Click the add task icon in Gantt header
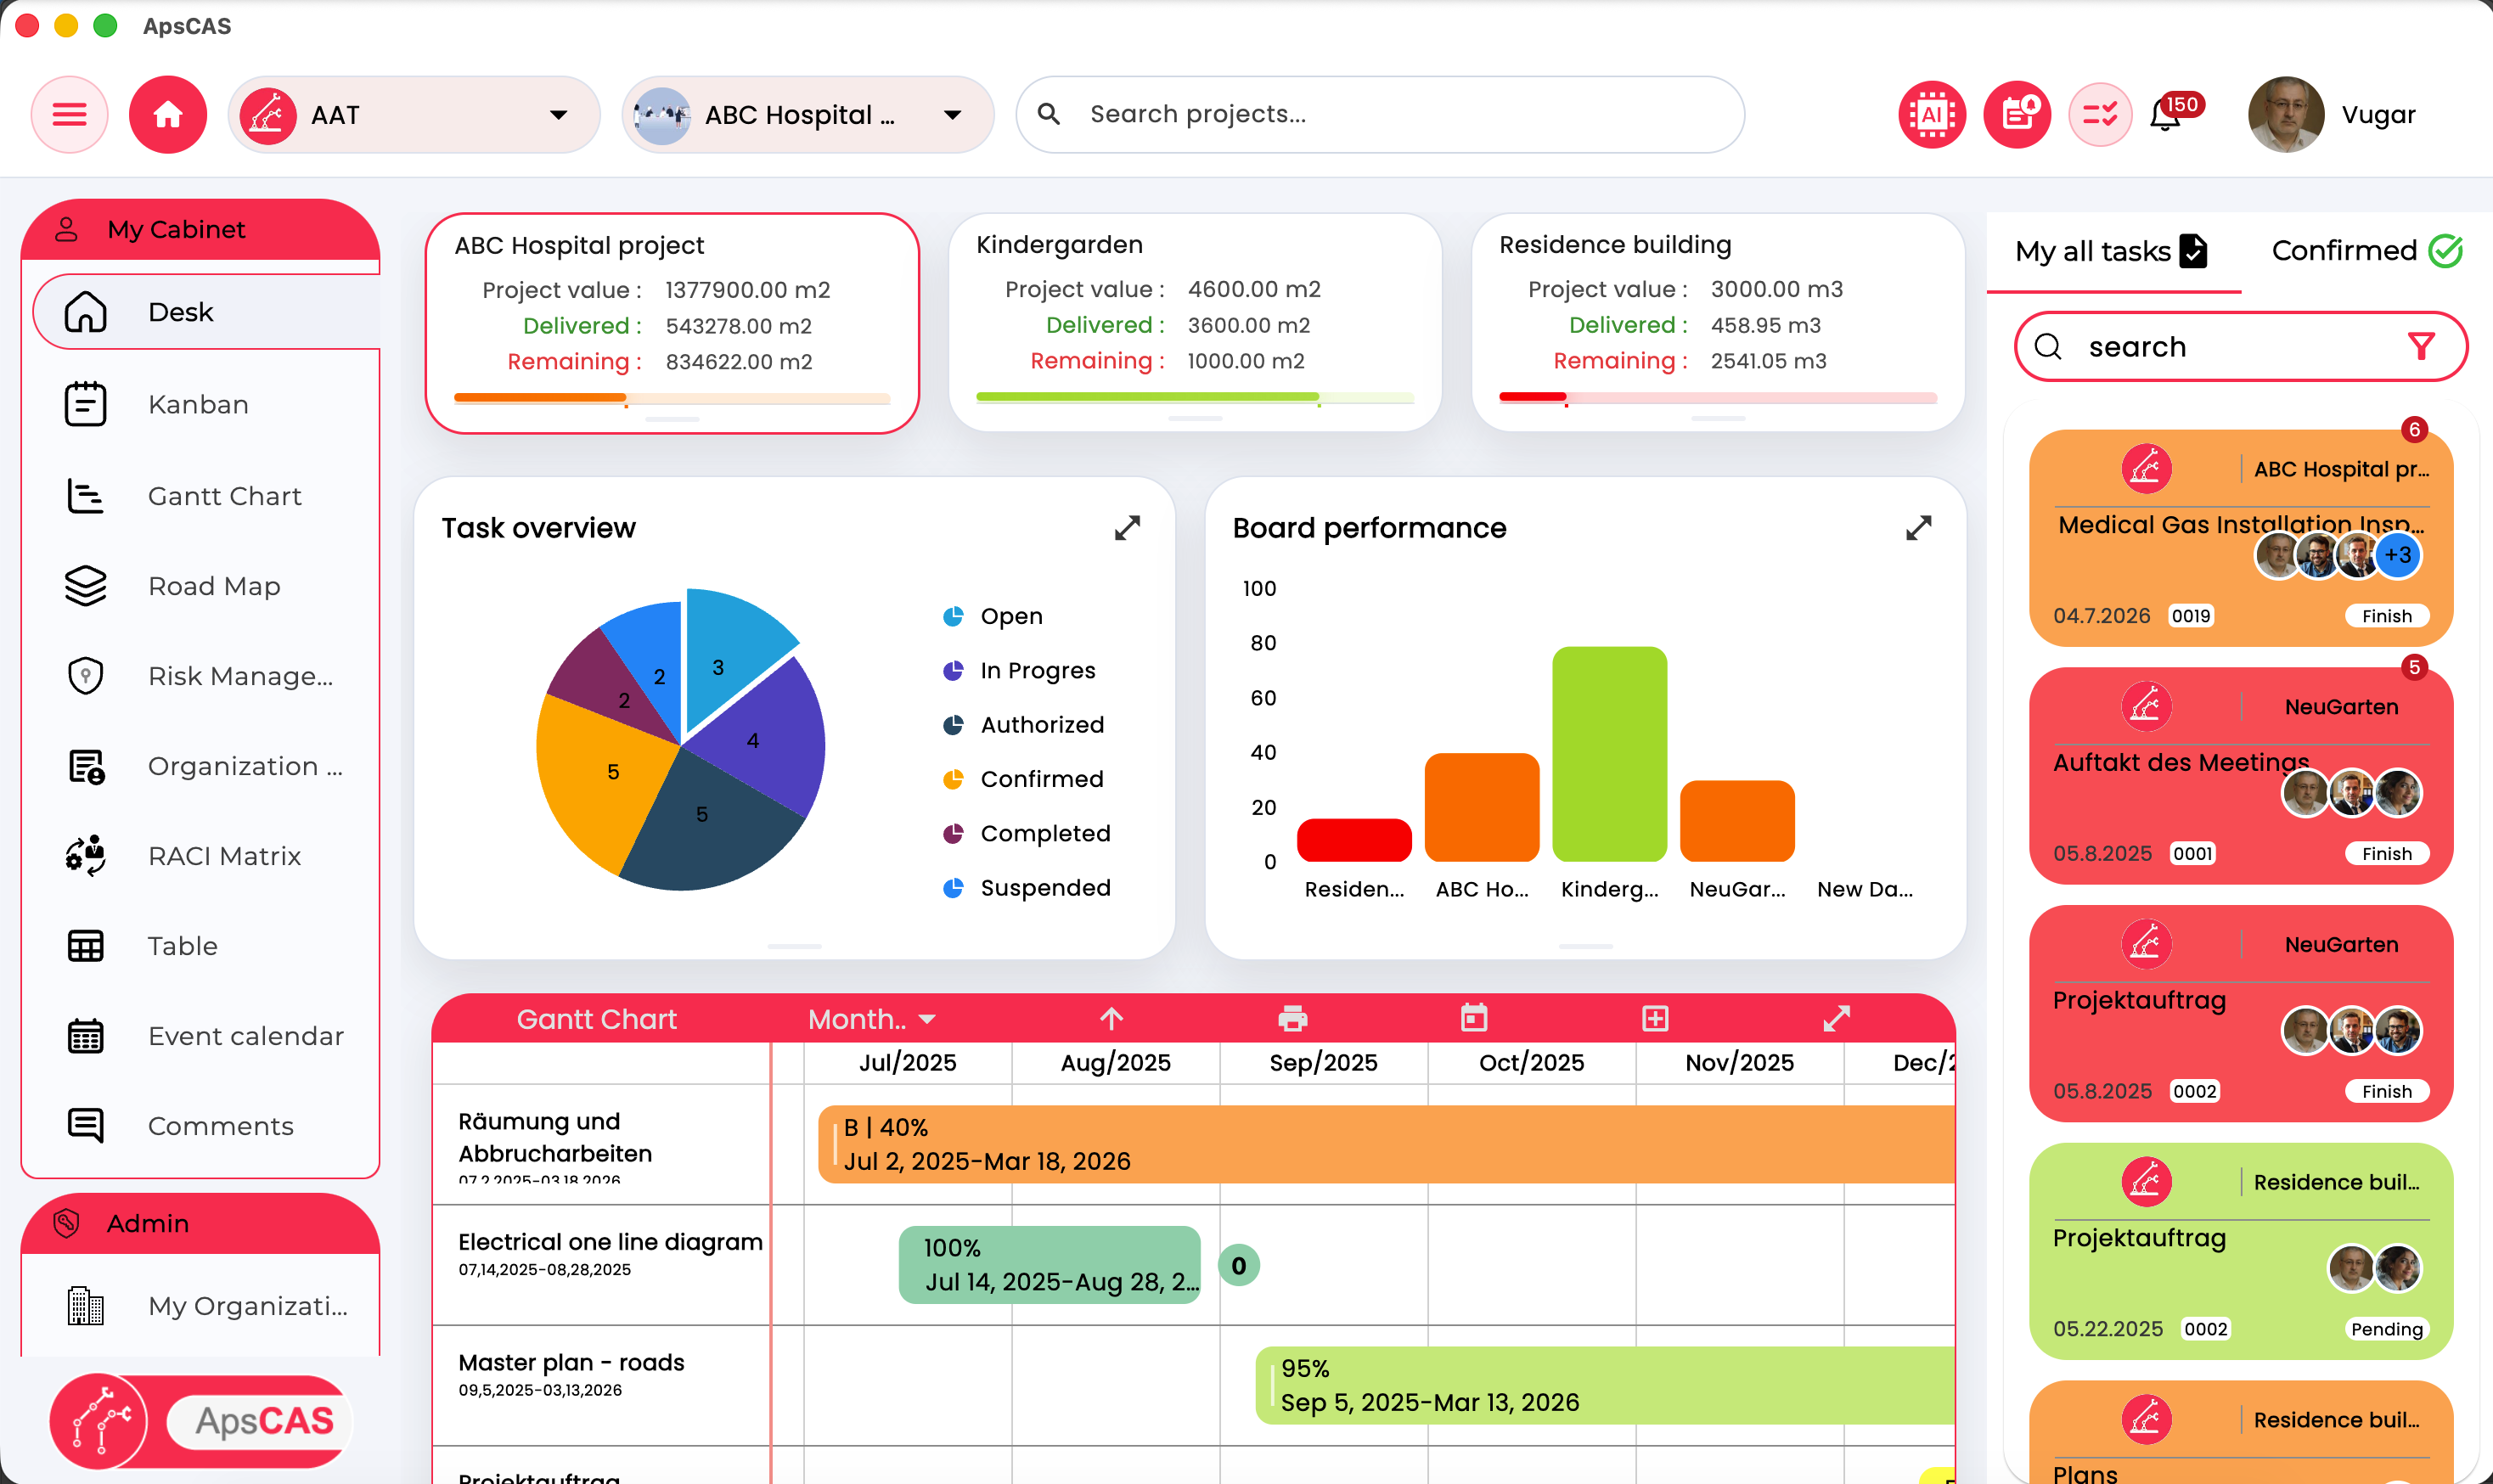This screenshot has height=1484, width=2493. pyautogui.click(x=1654, y=1018)
